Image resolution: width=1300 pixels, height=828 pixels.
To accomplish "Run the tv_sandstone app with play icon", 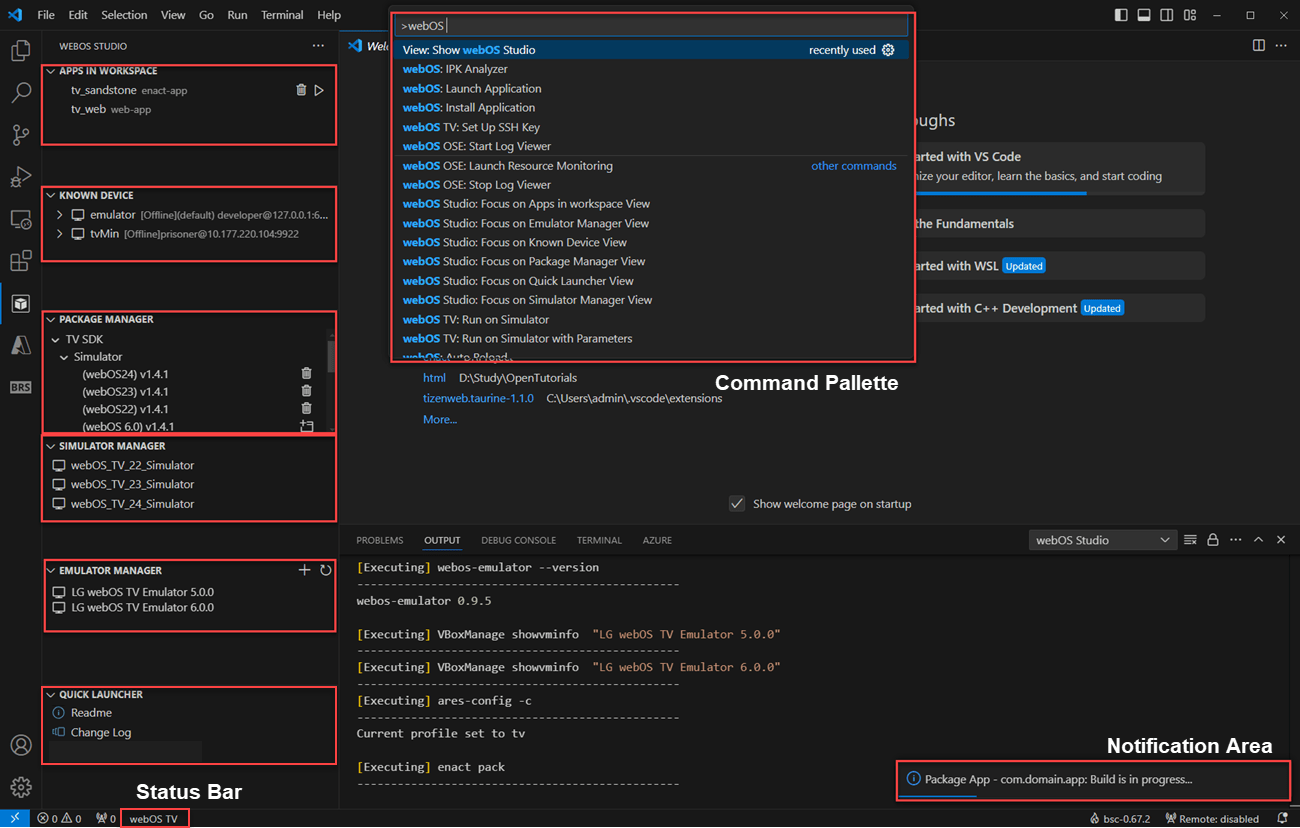I will pyautogui.click(x=319, y=90).
